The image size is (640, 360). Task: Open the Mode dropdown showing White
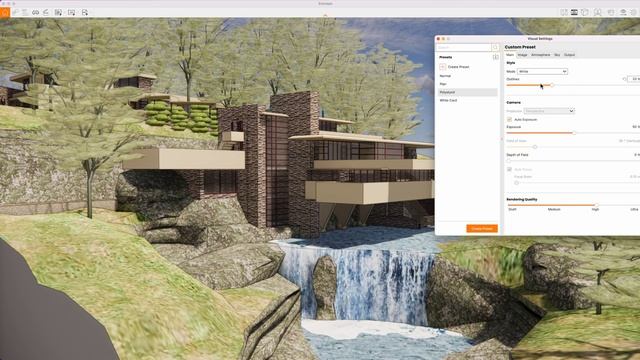pyautogui.click(x=542, y=71)
